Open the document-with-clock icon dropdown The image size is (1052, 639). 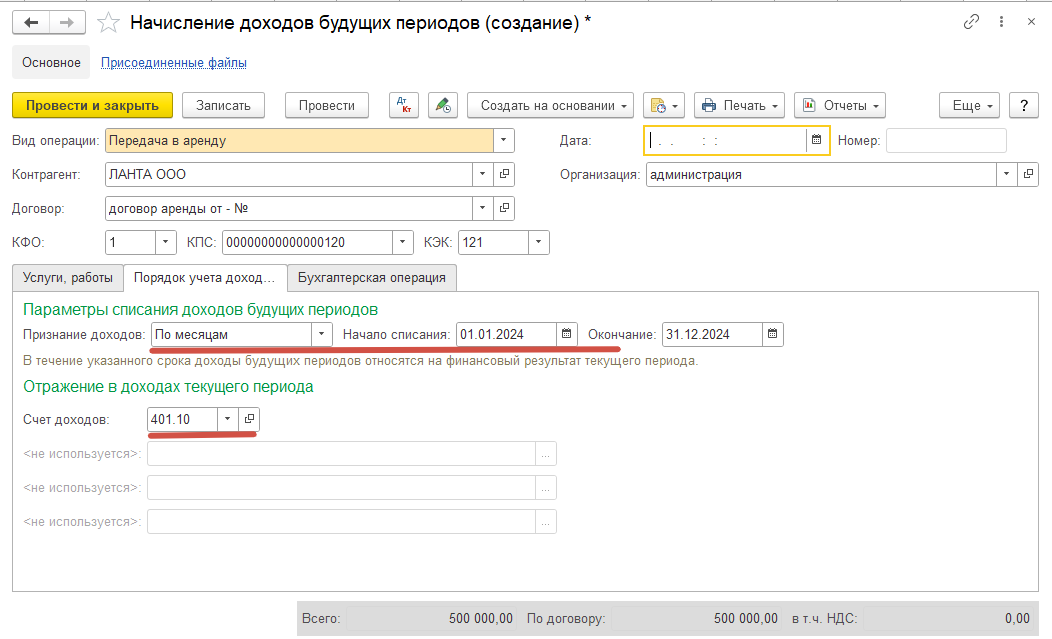pos(664,105)
